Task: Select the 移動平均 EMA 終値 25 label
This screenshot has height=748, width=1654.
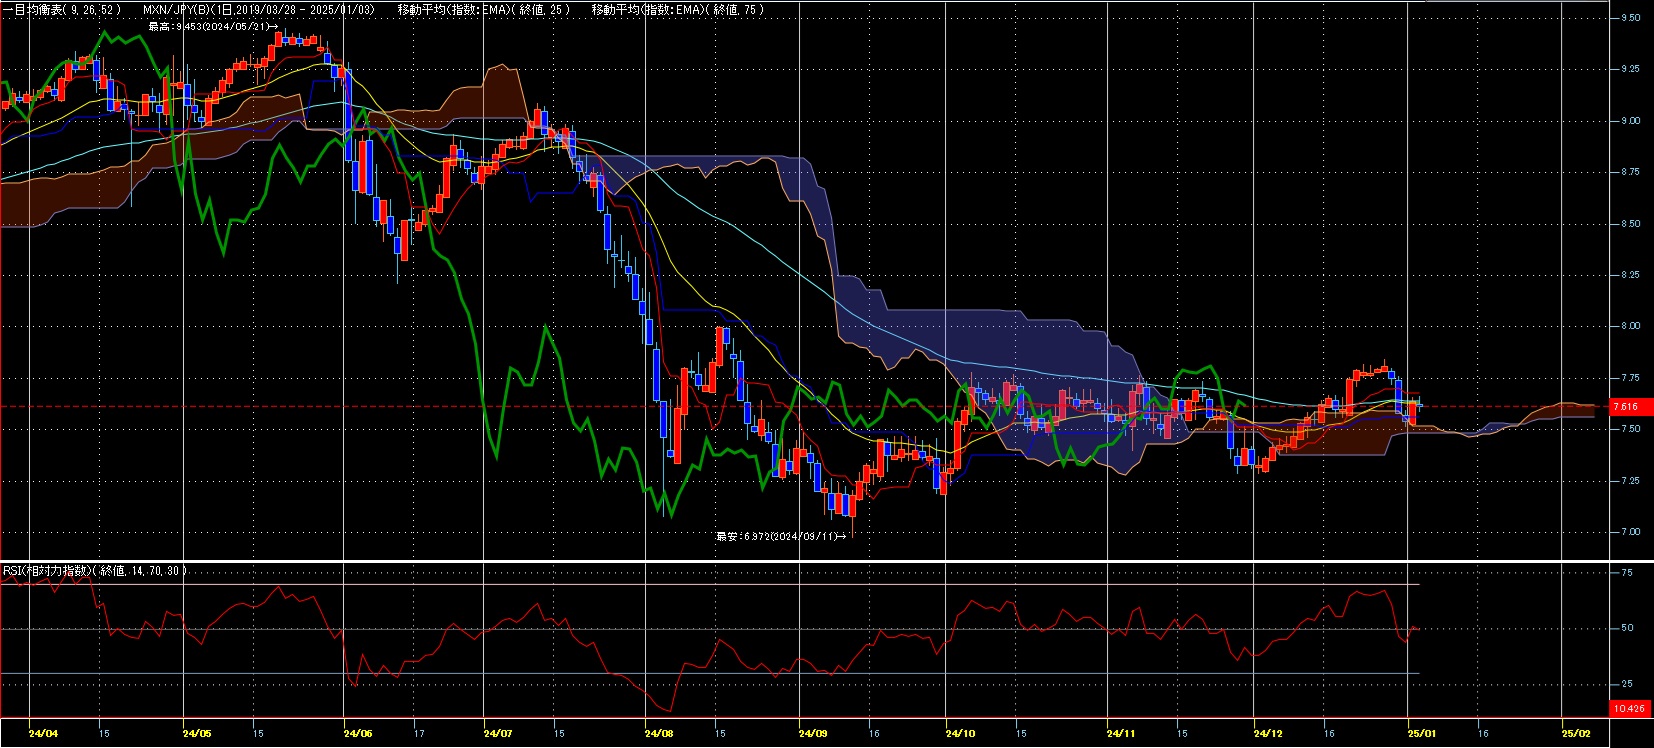Action: tap(484, 10)
